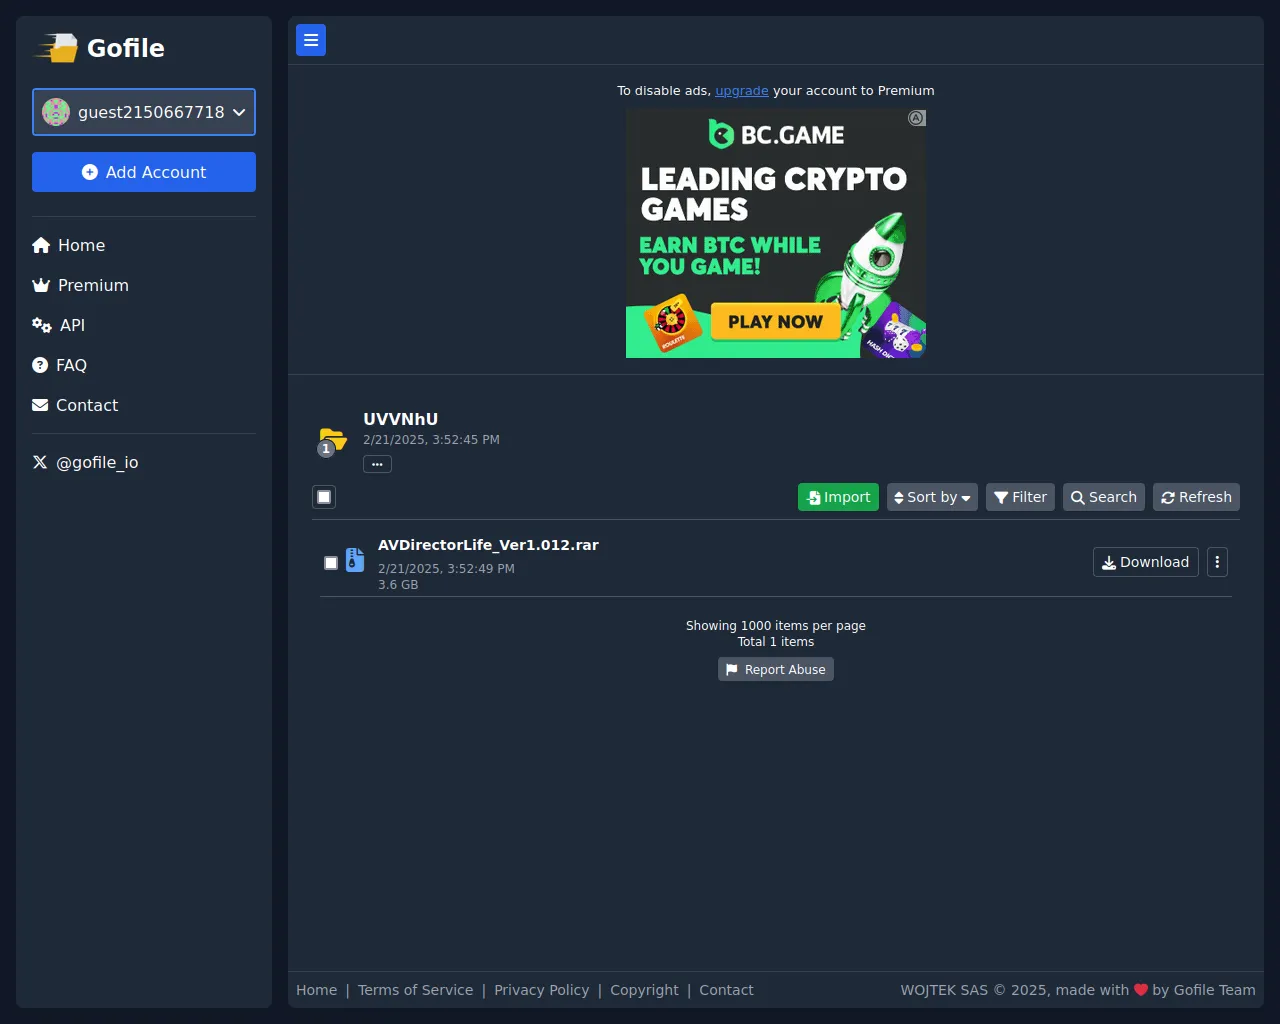Open the Sort by dropdown
This screenshot has width=1280, height=1024.
coord(932,497)
